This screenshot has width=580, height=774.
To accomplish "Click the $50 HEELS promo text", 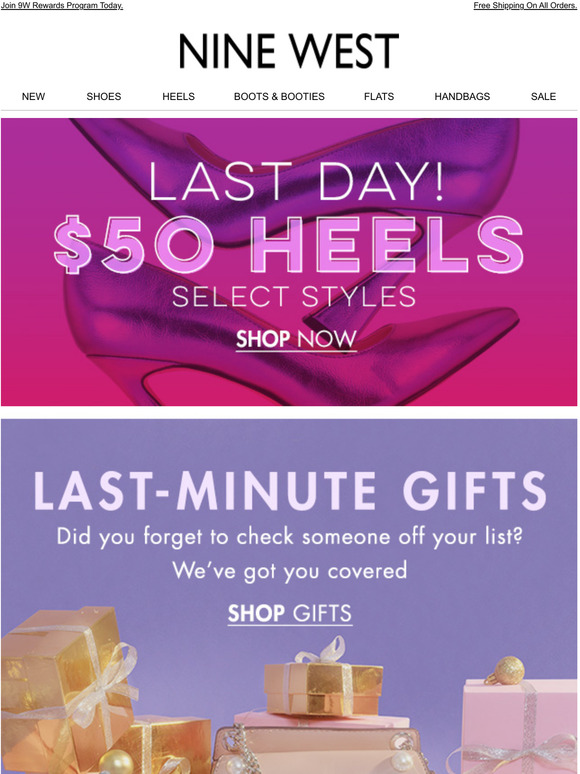I will point(289,245).
